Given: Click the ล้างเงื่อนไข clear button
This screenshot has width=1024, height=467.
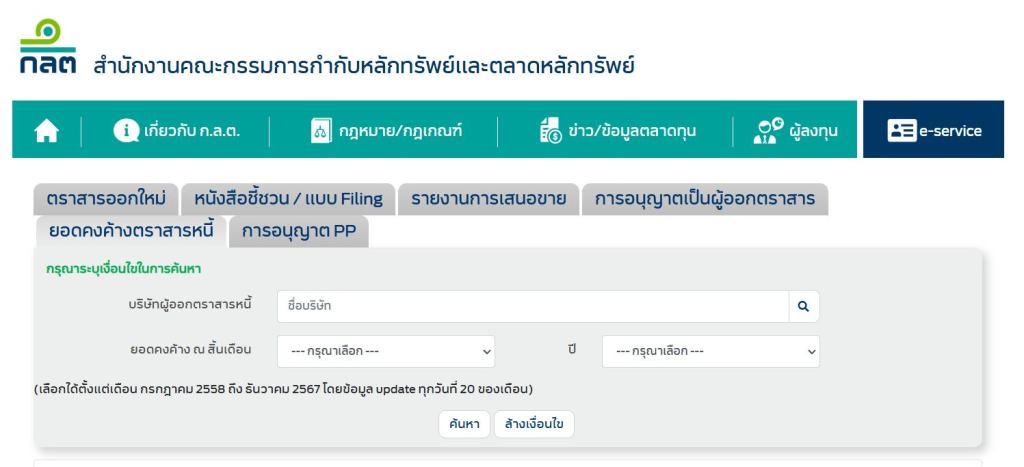Looking at the screenshot, I should click(534, 424).
